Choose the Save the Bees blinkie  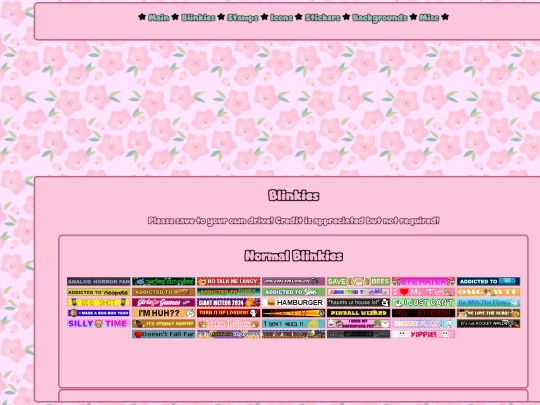click(x=359, y=281)
